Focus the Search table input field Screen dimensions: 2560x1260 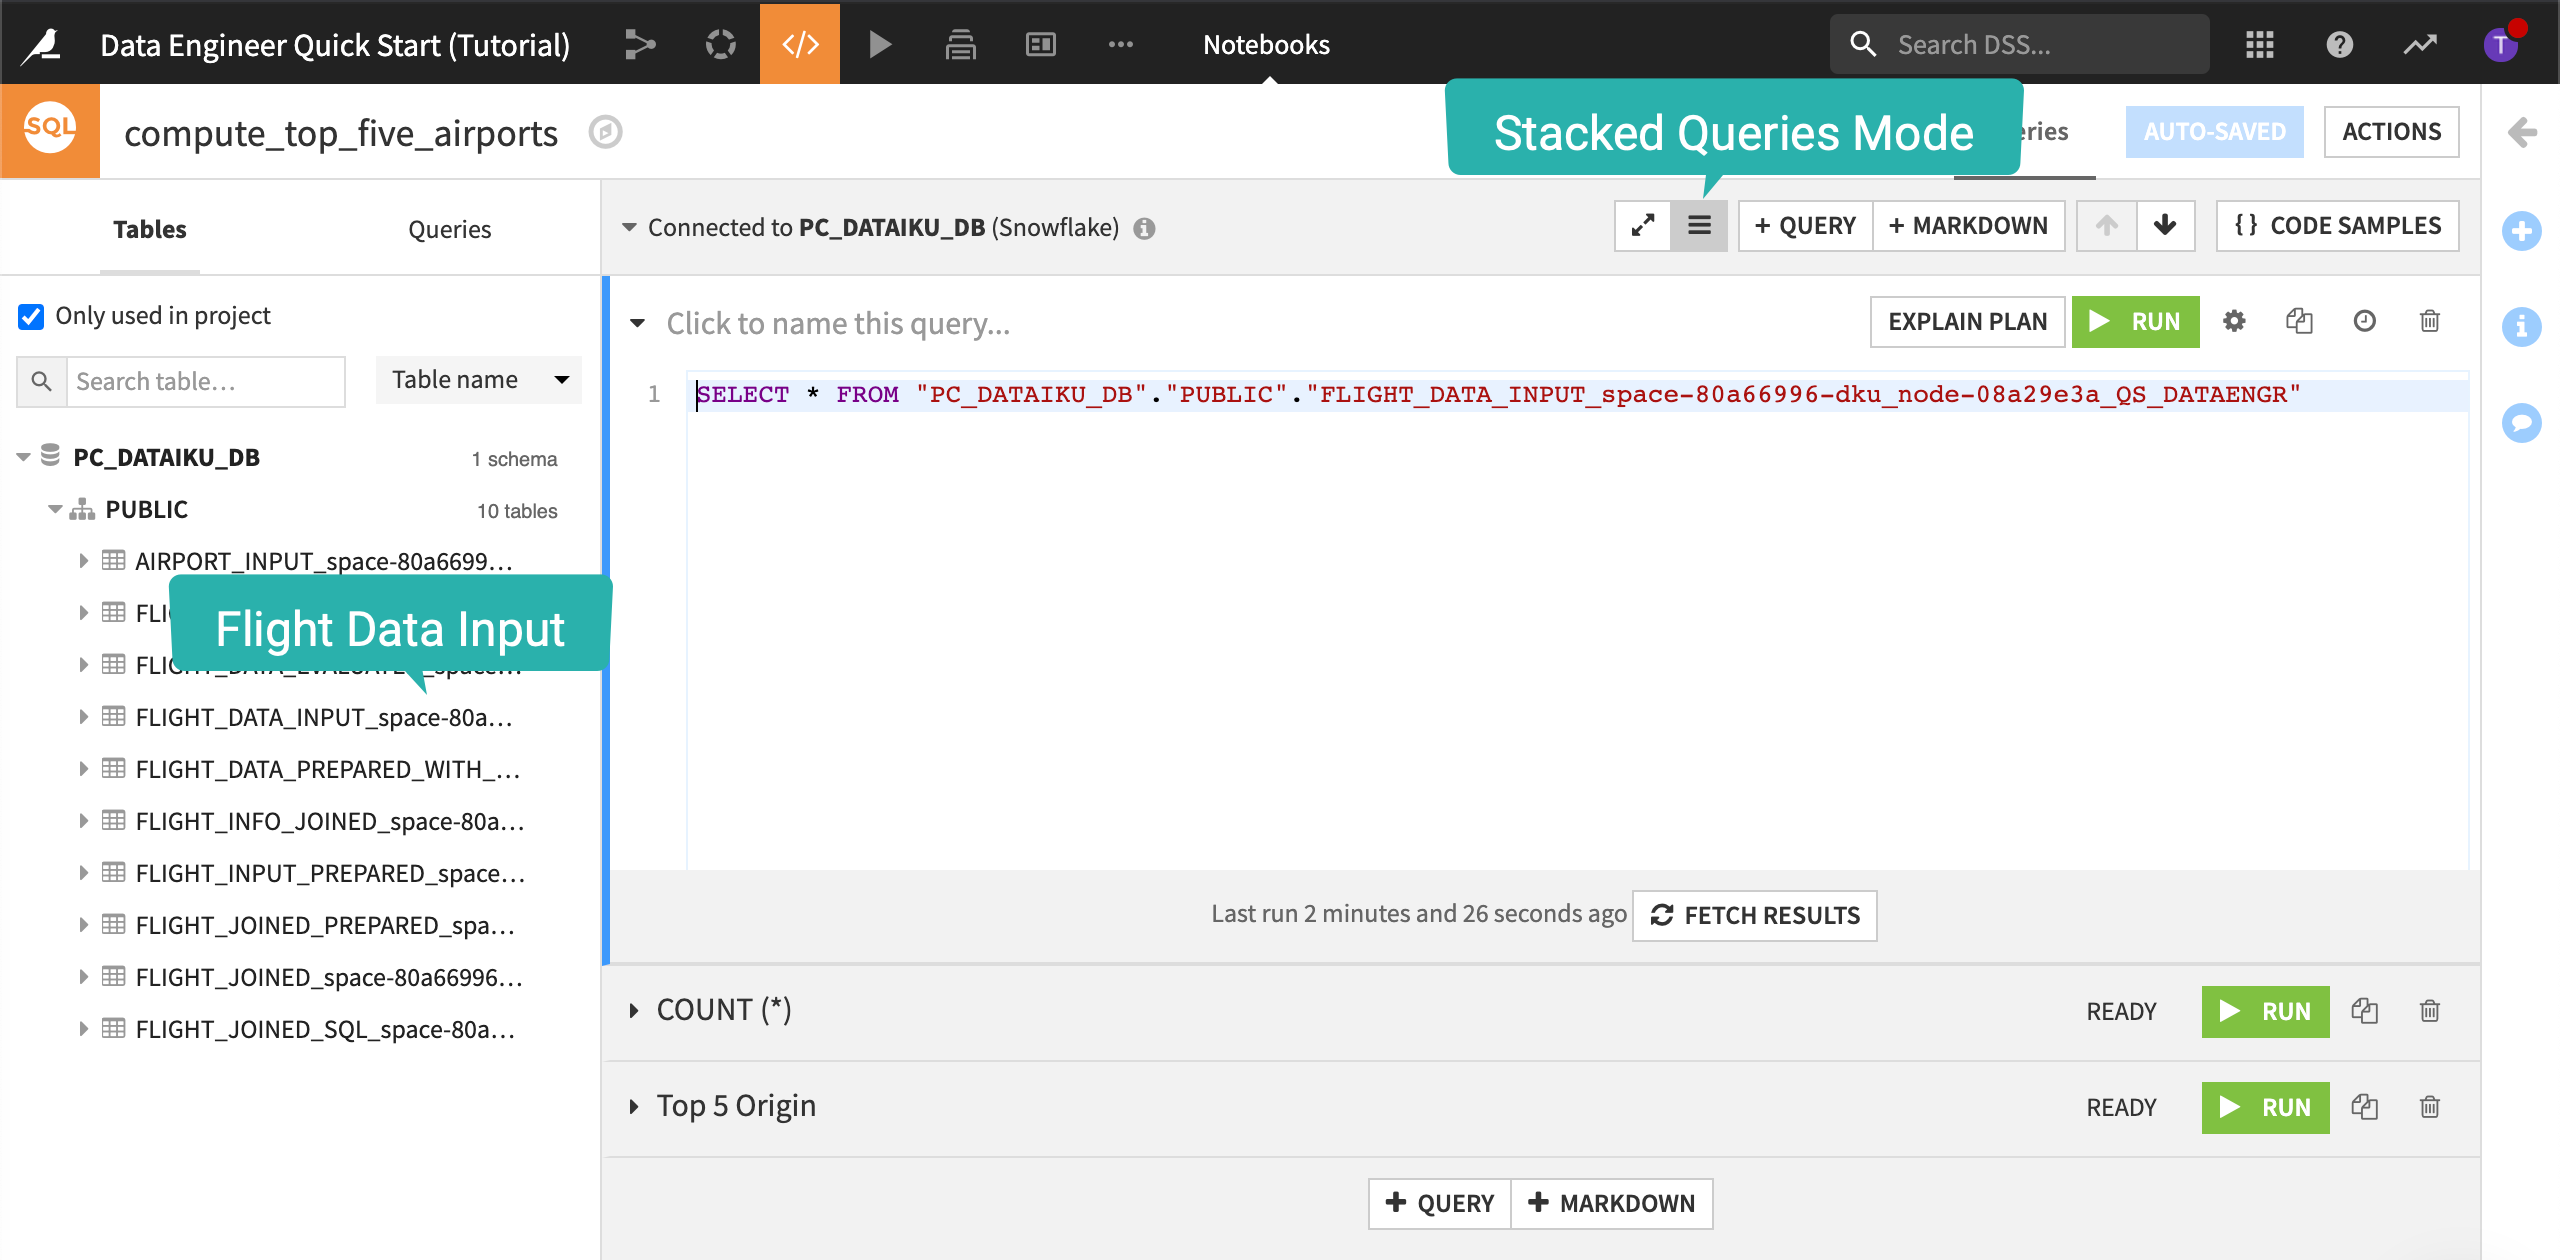[205, 381]
